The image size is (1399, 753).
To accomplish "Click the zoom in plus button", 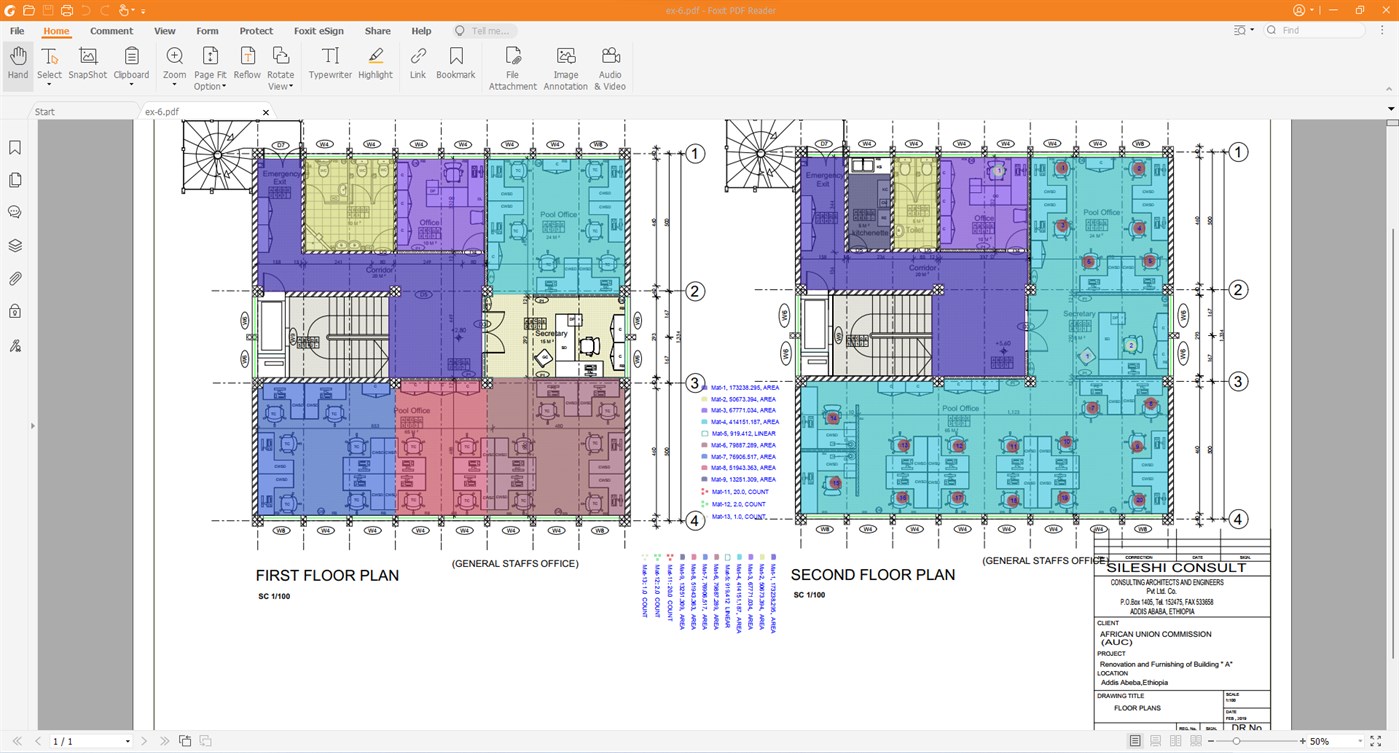I will pyautogui.click(x=1302, y=741).
